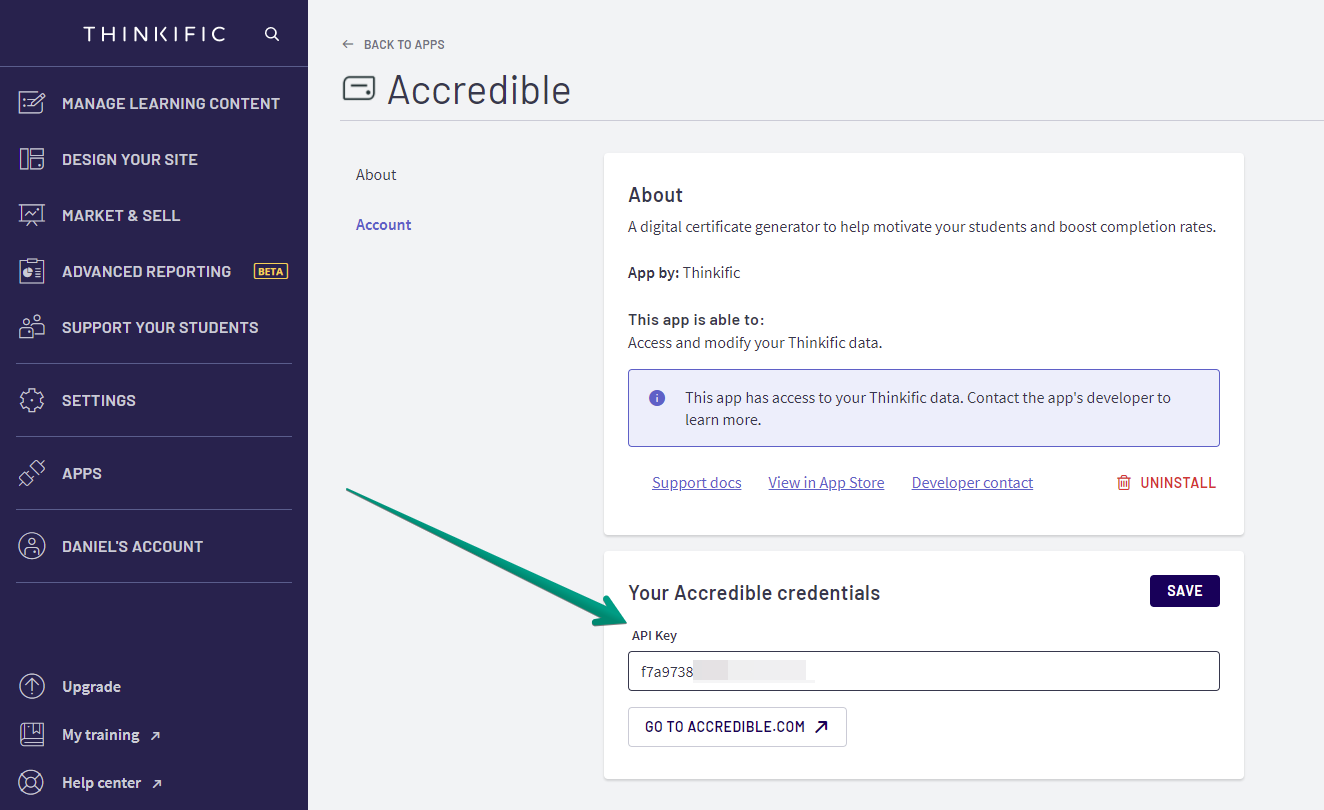Click the Go to Accredible.com button

click(737, 727)
